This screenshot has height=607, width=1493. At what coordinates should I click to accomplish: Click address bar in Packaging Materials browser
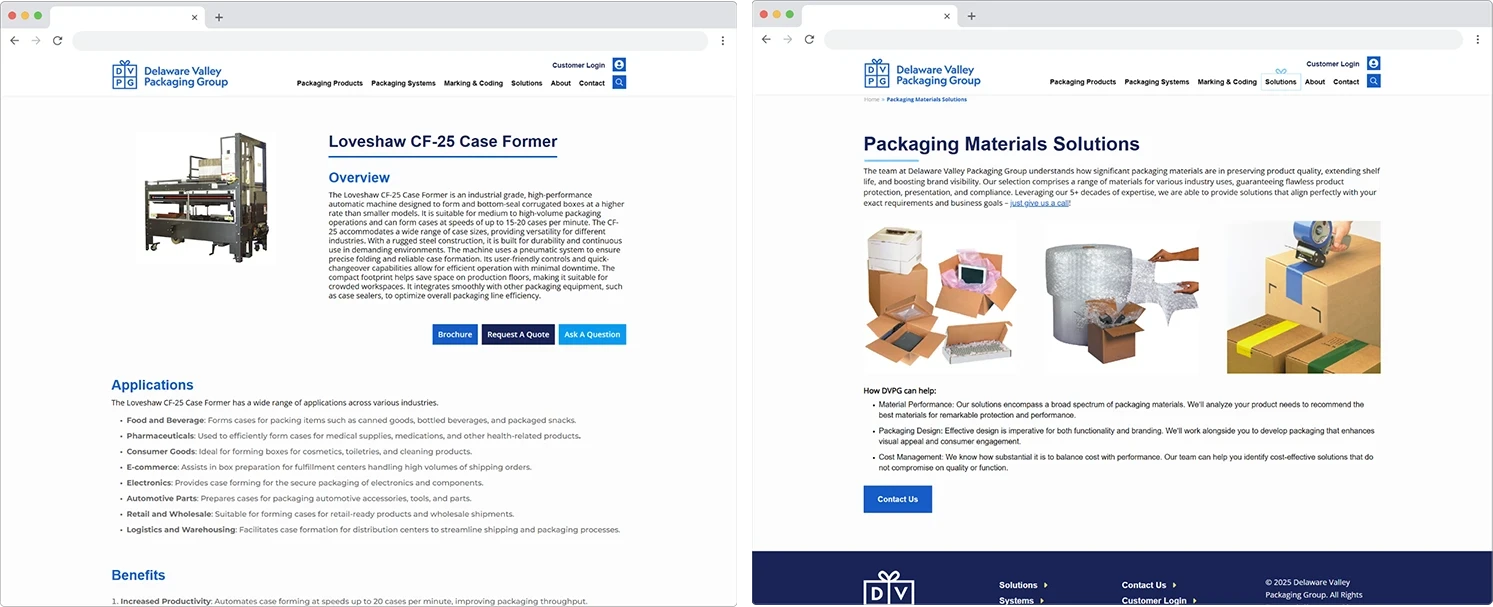tap(1143, 40)
